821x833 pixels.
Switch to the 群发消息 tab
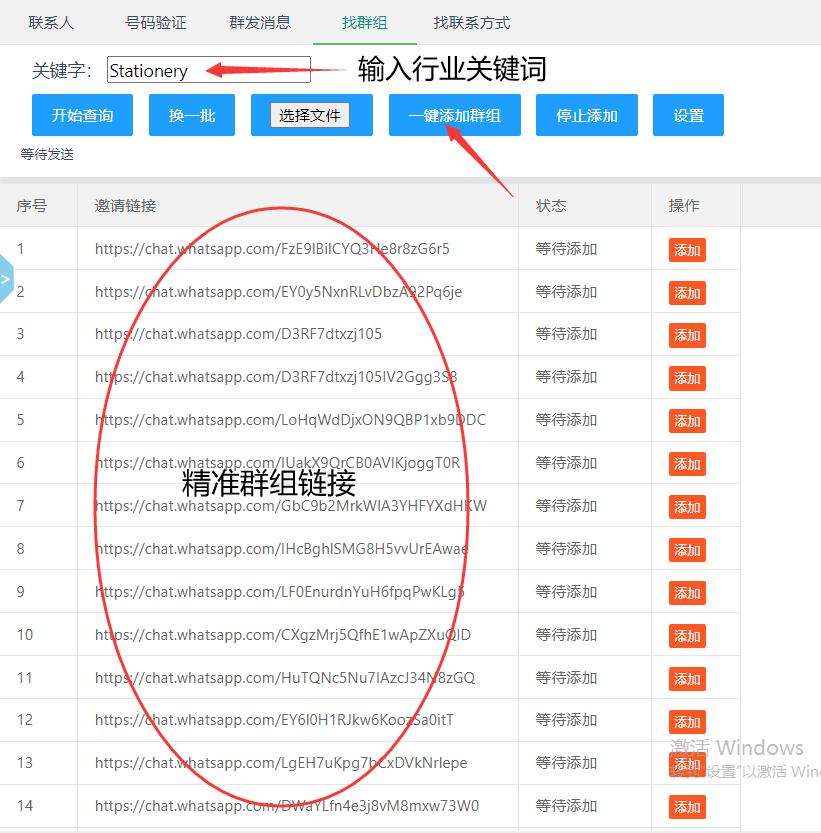260,22
